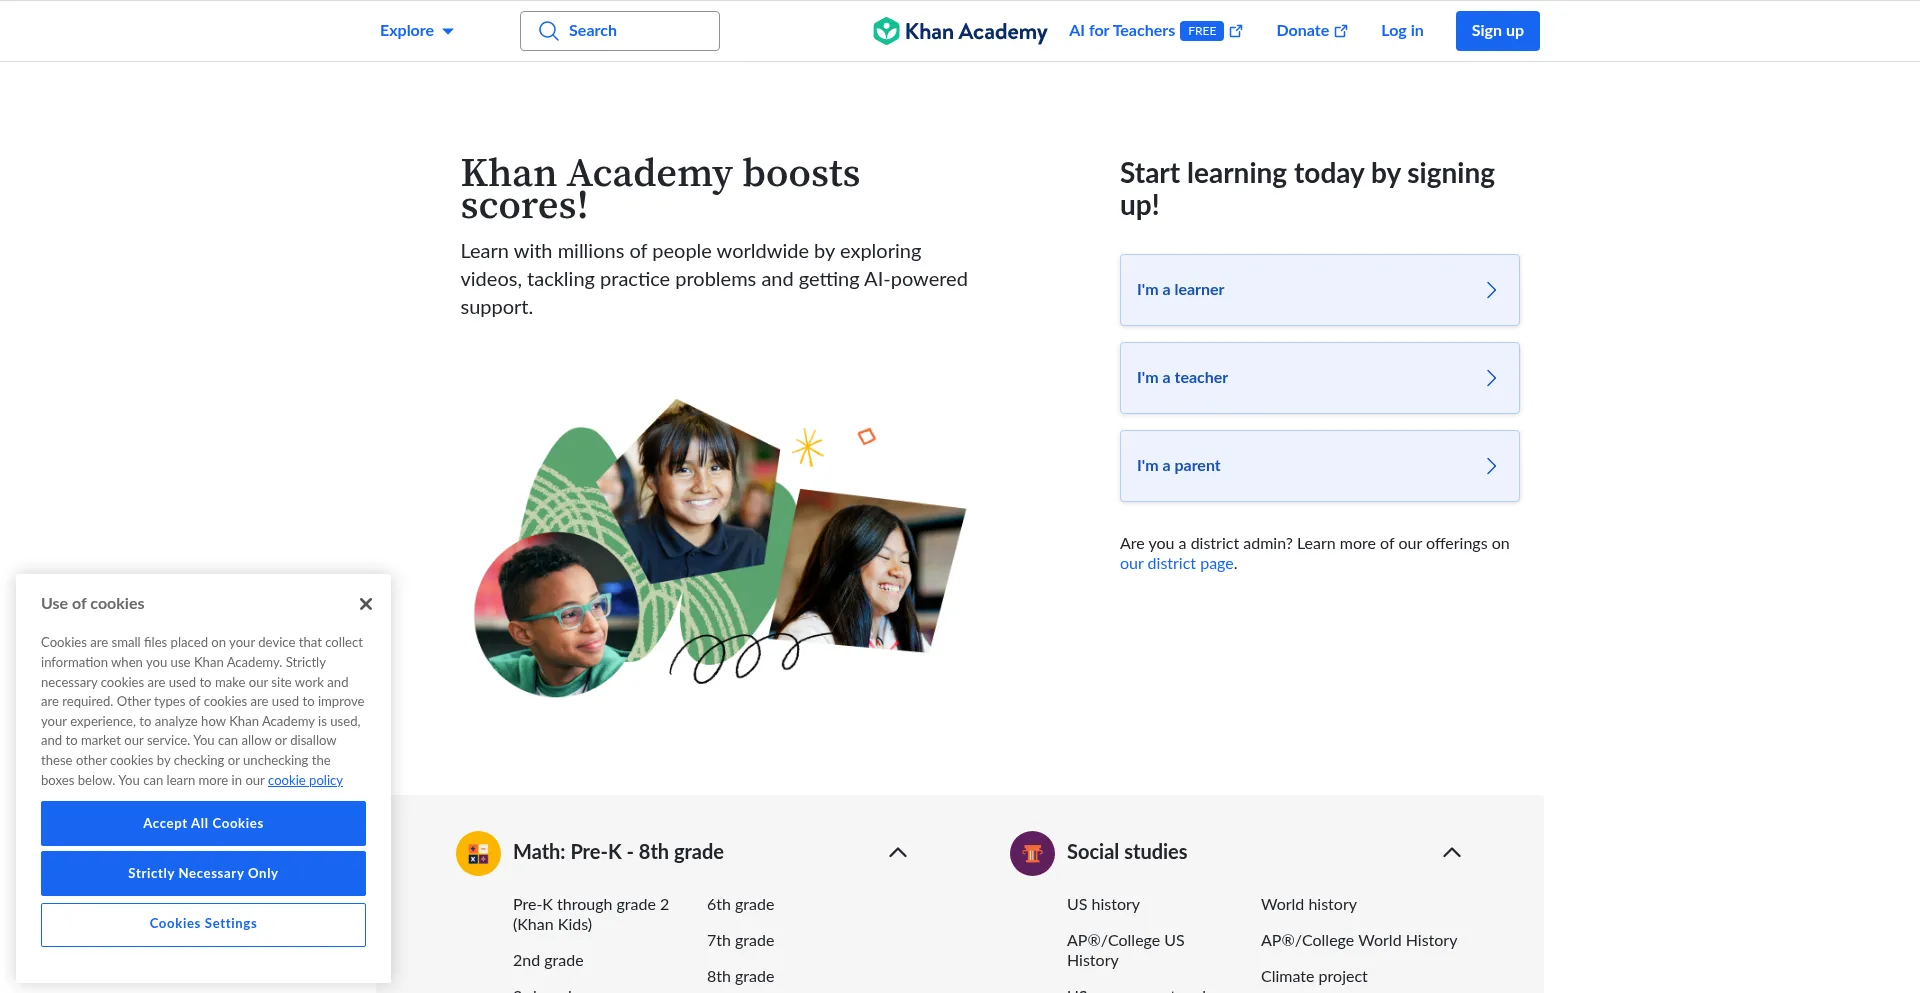Click the chevron on I'm a parent
This screenshot has width=1920, height=993.
[1491, 466]
